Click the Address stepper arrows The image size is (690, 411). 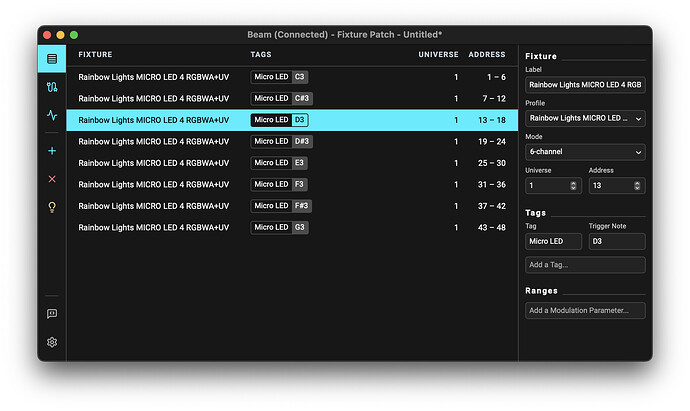tap(636, 186)
